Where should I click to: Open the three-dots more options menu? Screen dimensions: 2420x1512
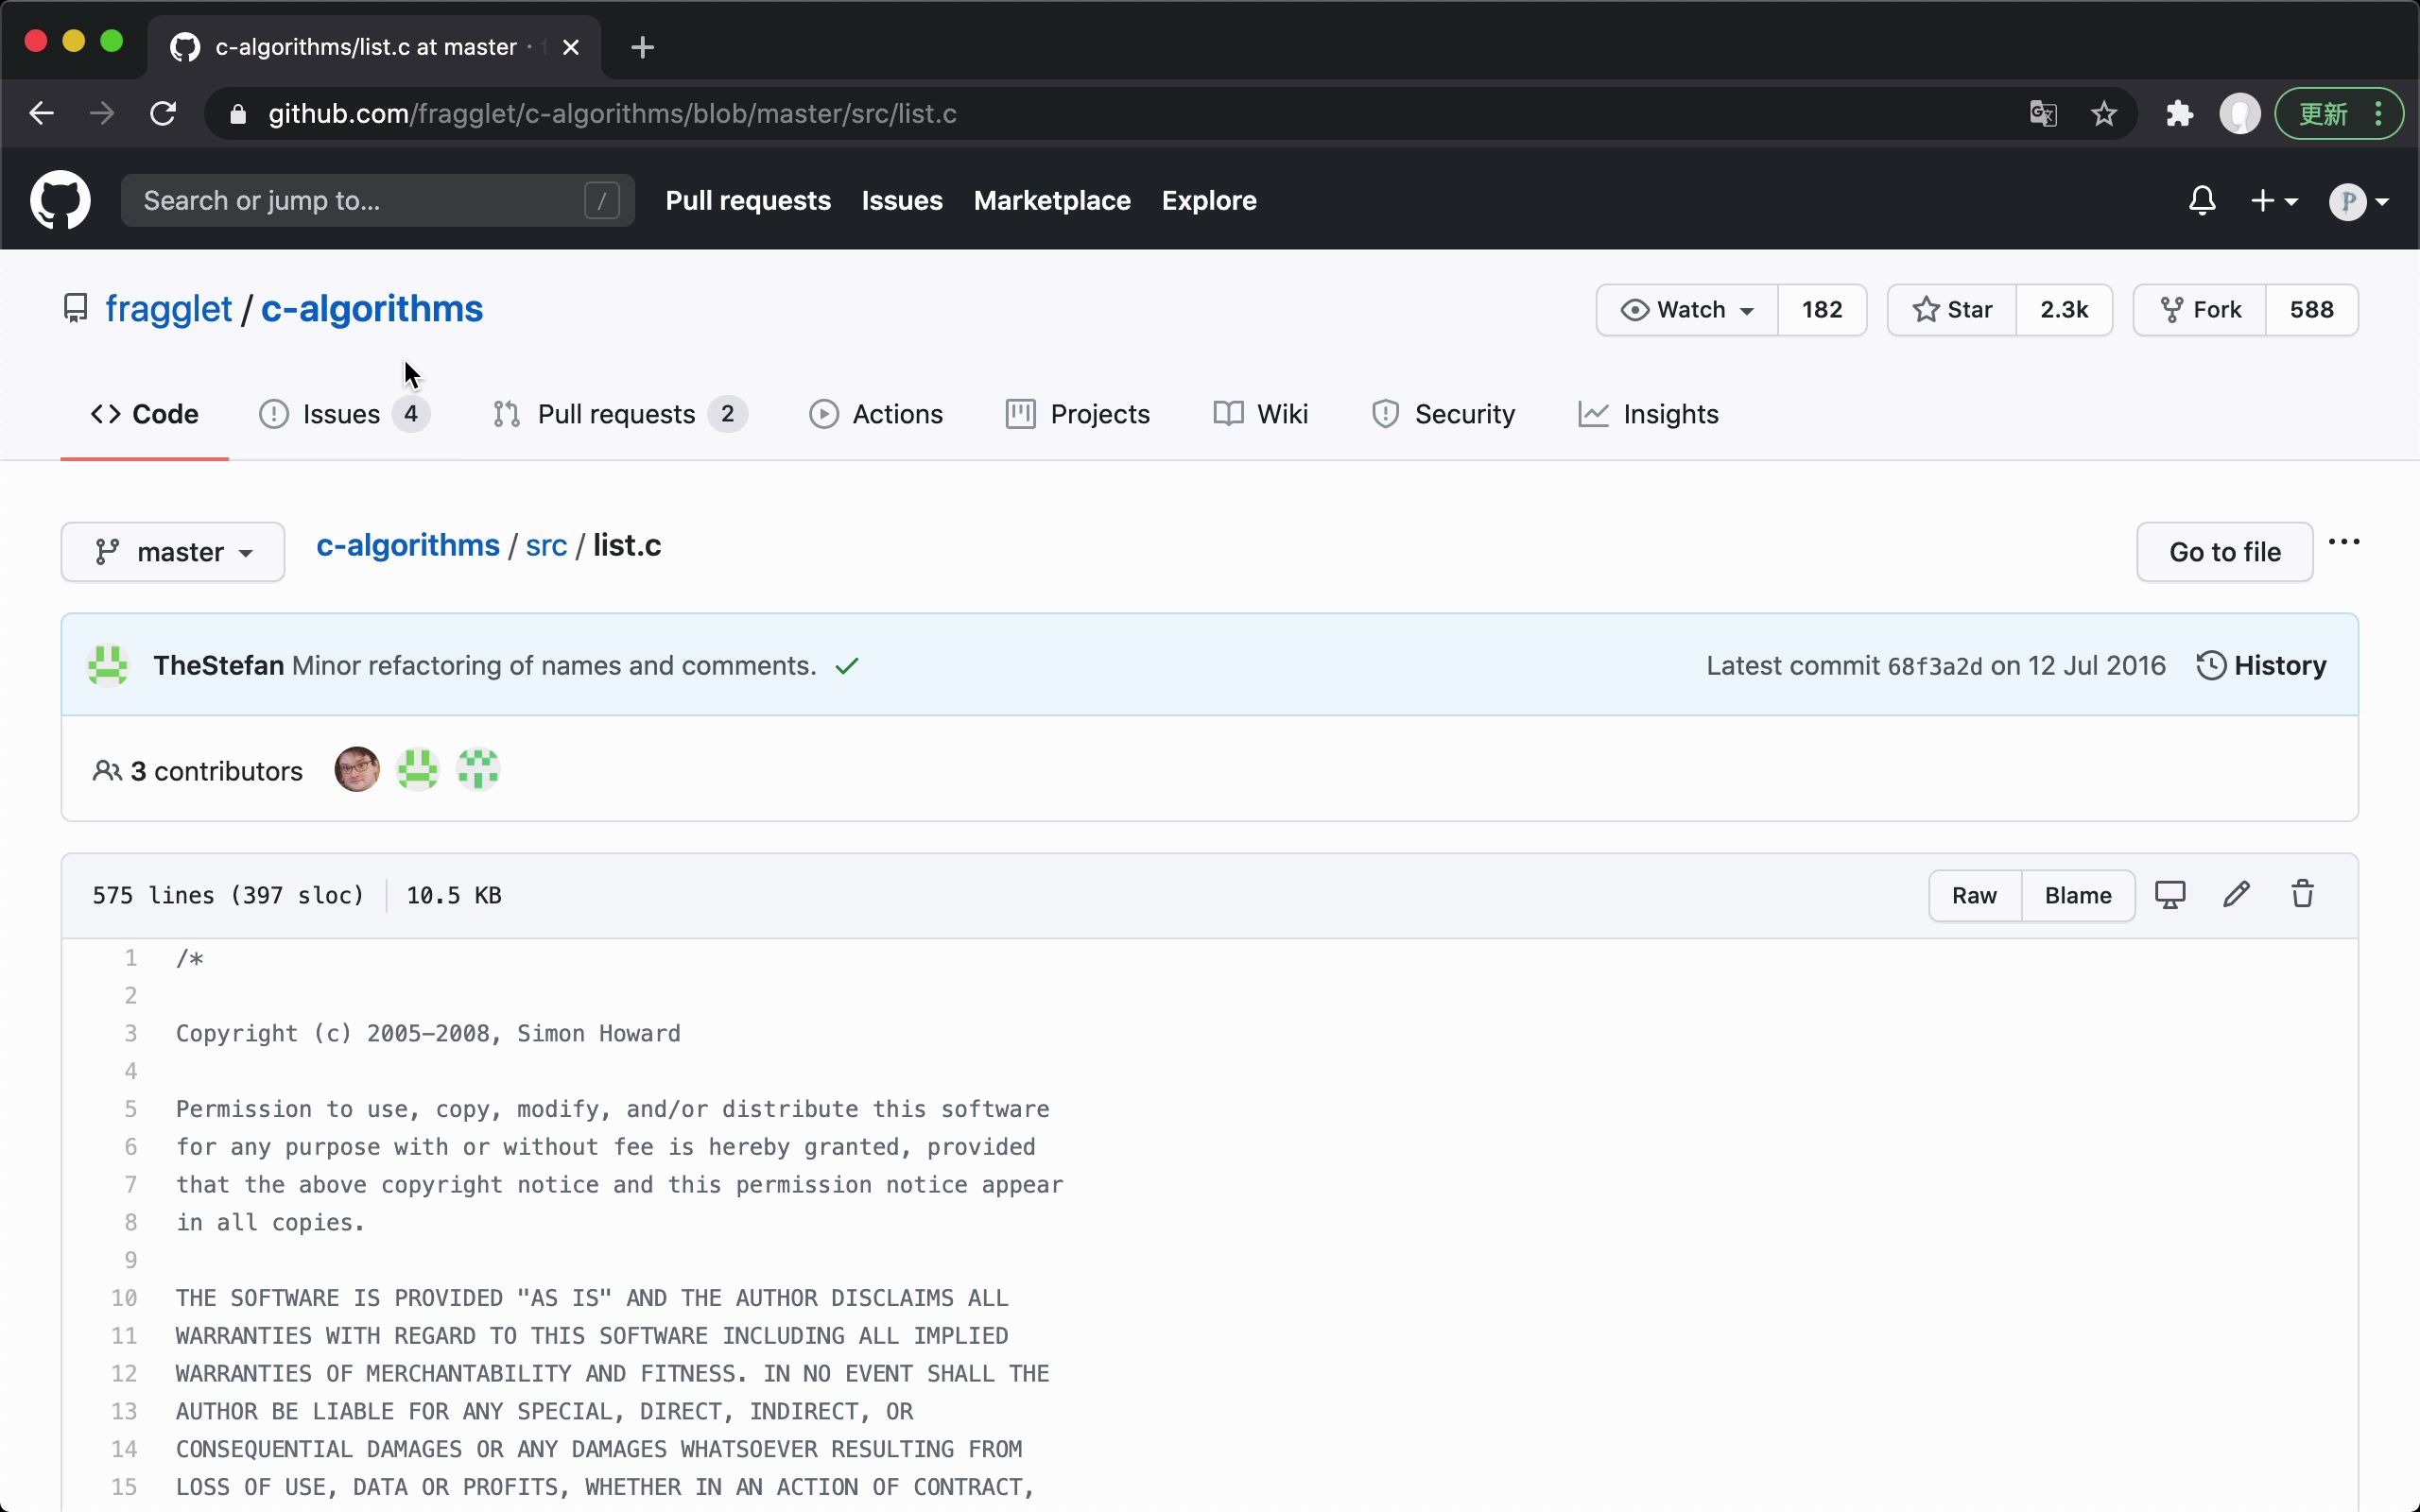[2344, 542]
